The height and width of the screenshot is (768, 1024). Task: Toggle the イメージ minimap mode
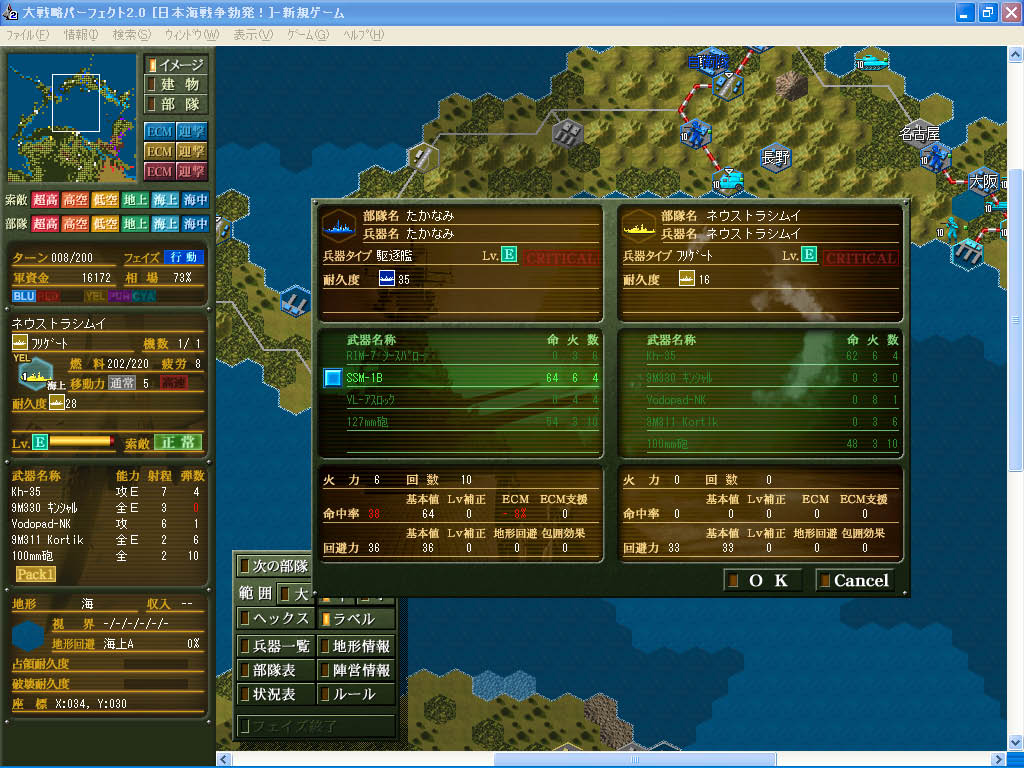coord(176,65)
